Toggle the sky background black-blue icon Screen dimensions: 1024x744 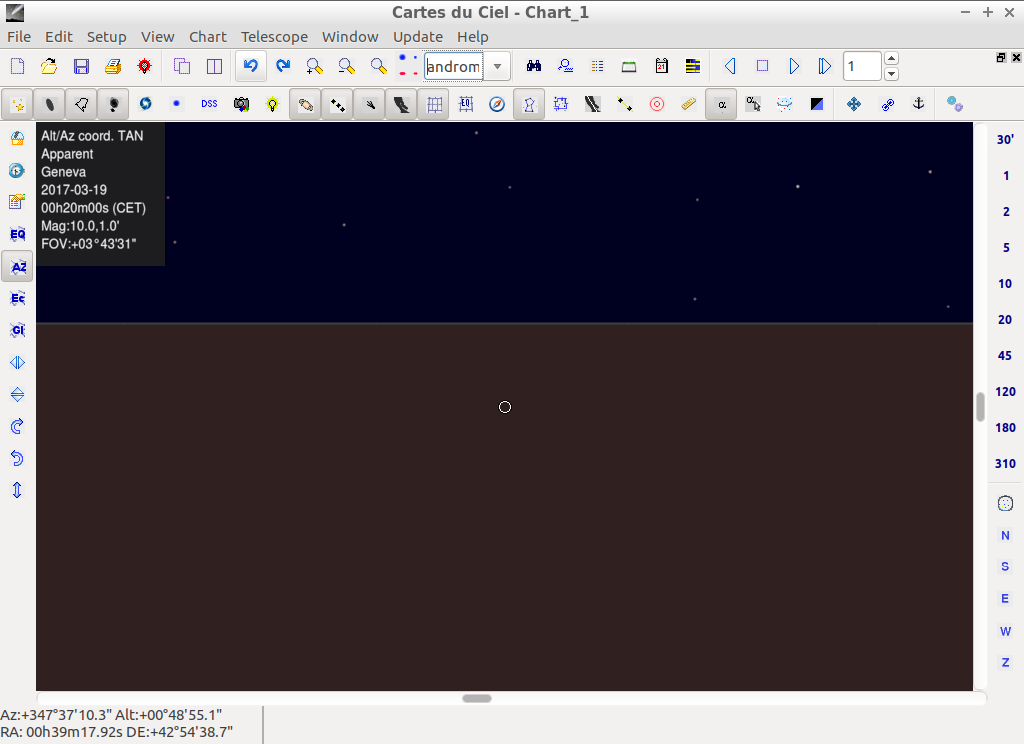tap(817, 104)
